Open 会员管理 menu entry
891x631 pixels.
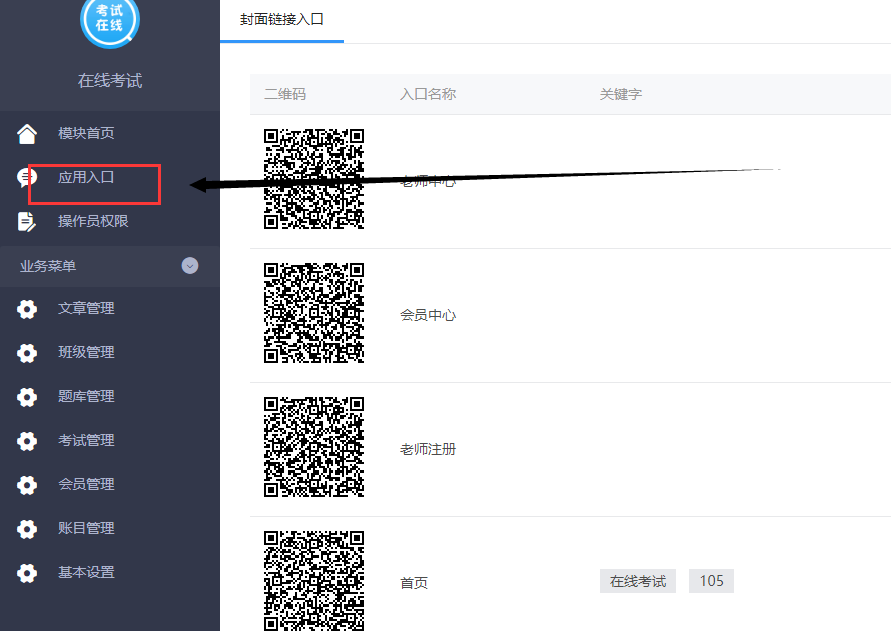86,484
